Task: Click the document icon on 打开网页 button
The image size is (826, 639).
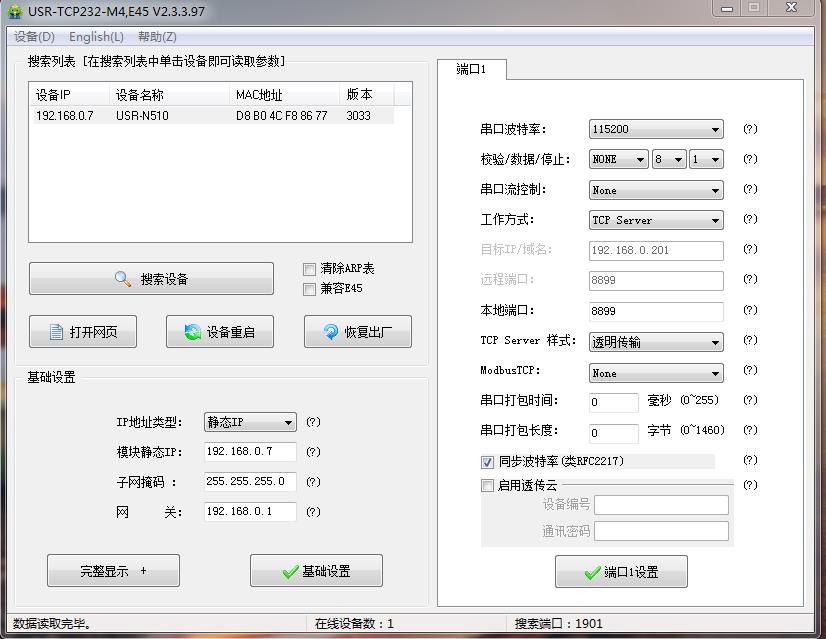Action: pos(56,333)
